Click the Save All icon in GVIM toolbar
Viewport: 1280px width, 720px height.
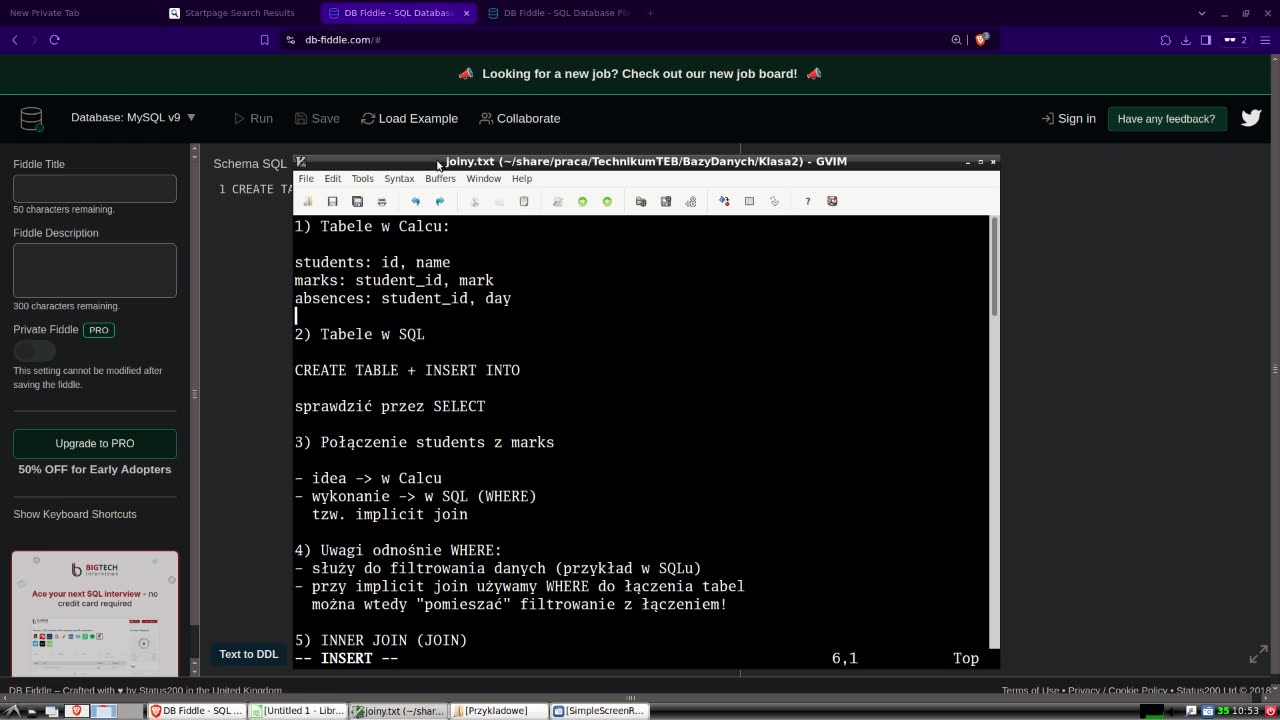[357, 201]
